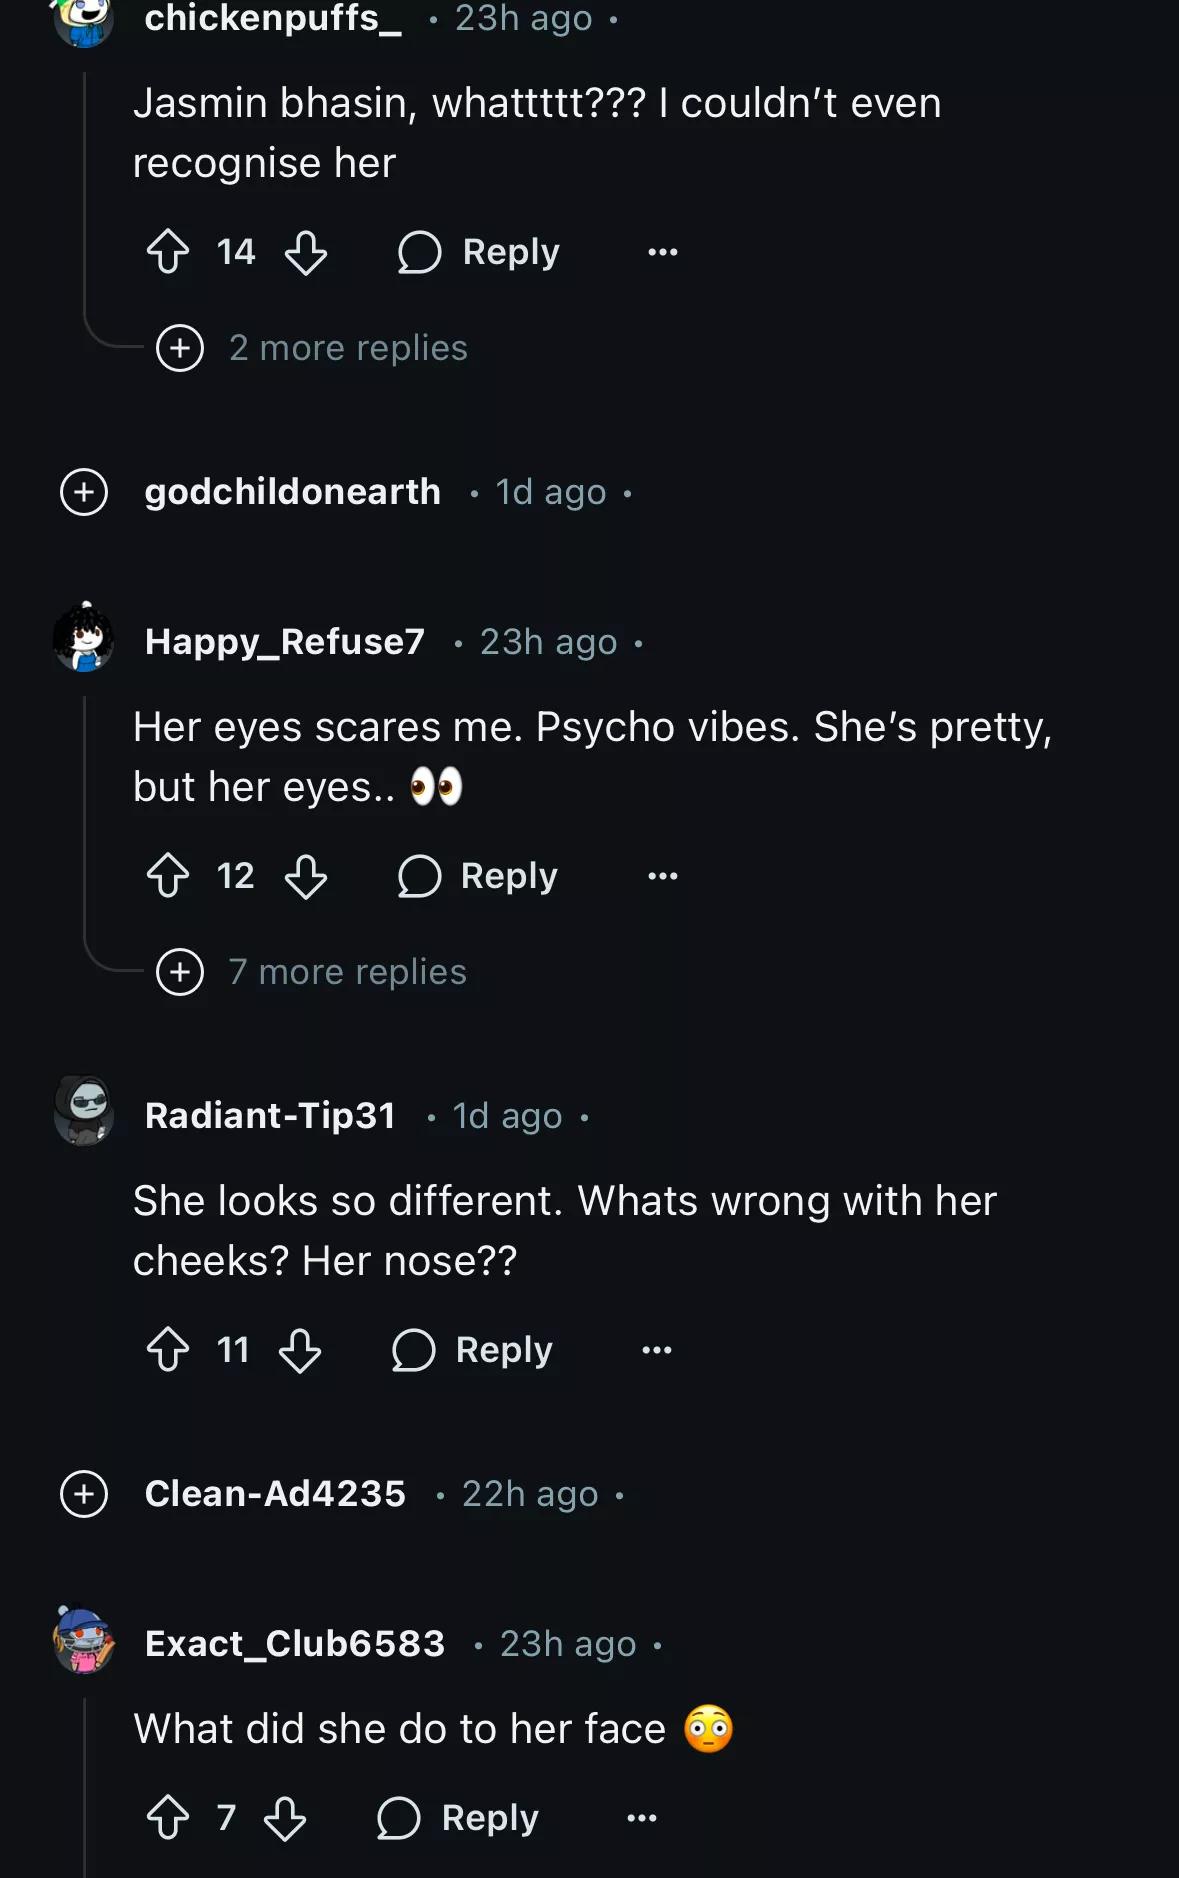Image resolution: width=1179 pixels, height=1878 pixels.
Task: Downvote Radiant-Tip31's comment
Action: tap(300, 1350)
